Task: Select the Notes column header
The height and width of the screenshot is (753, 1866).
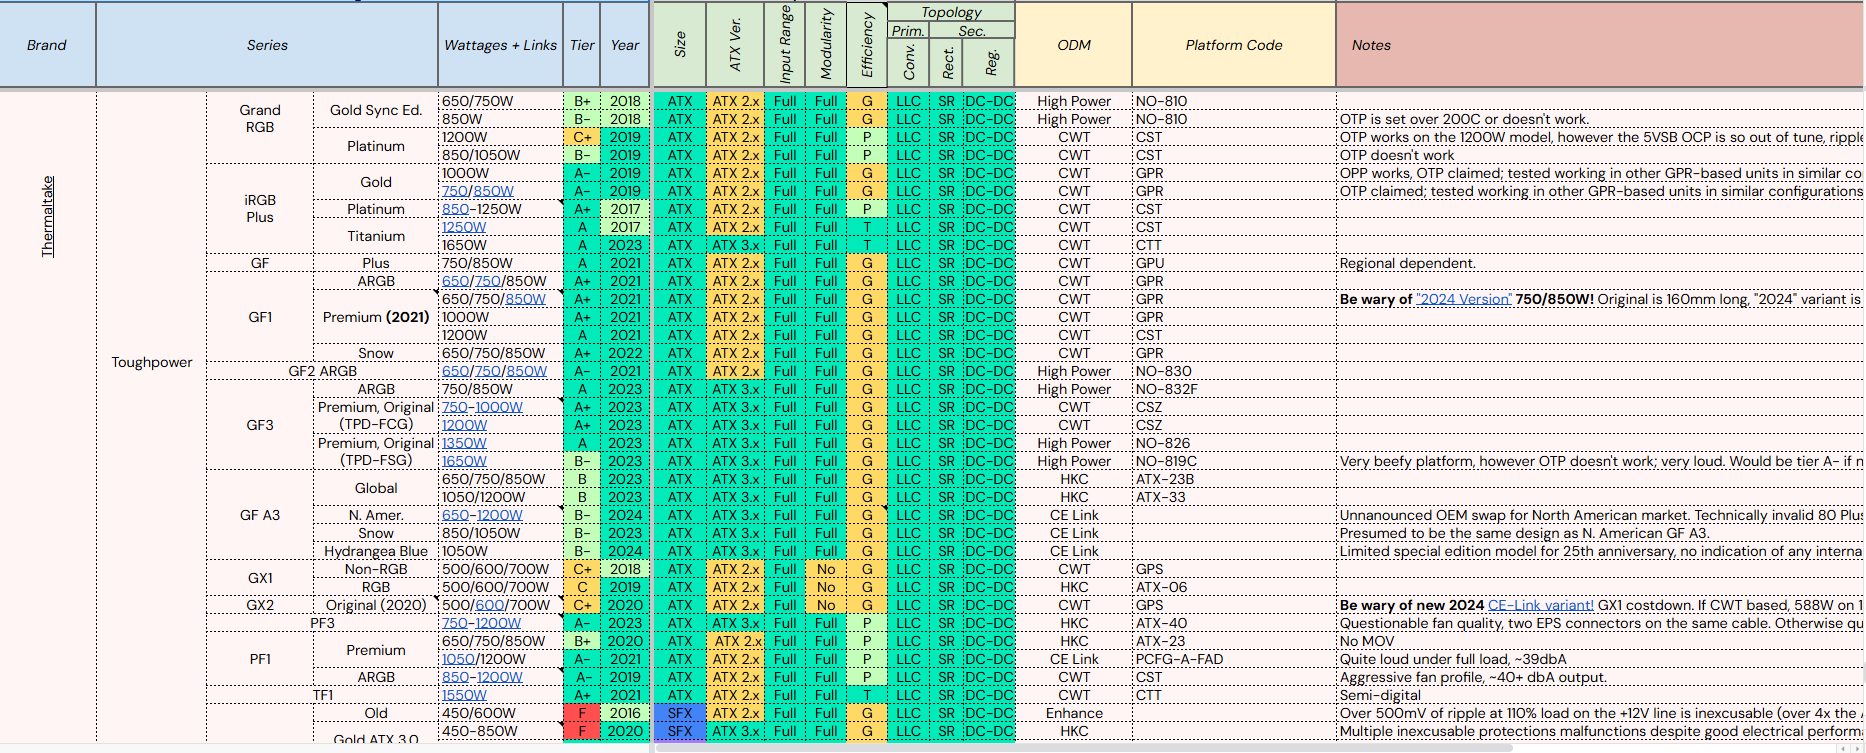Action: 1600,45
